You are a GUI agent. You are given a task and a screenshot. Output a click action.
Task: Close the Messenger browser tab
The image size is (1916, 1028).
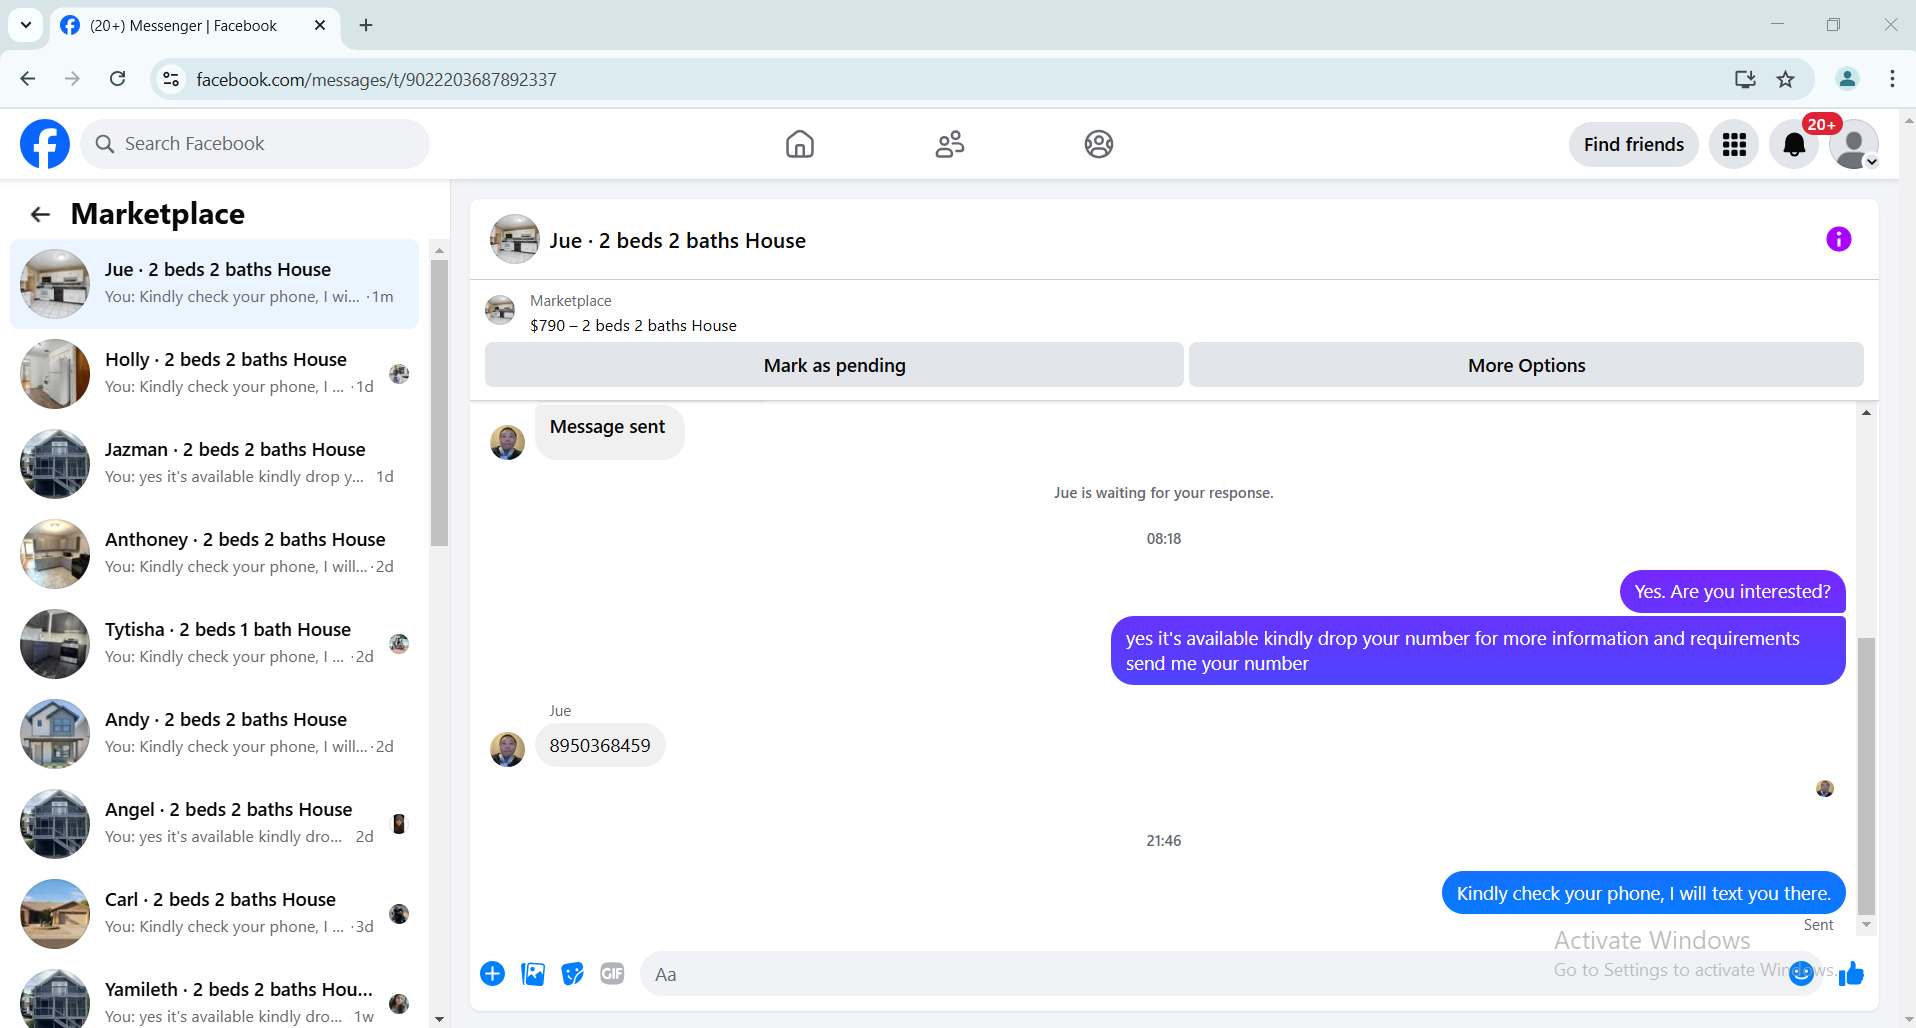320,25
